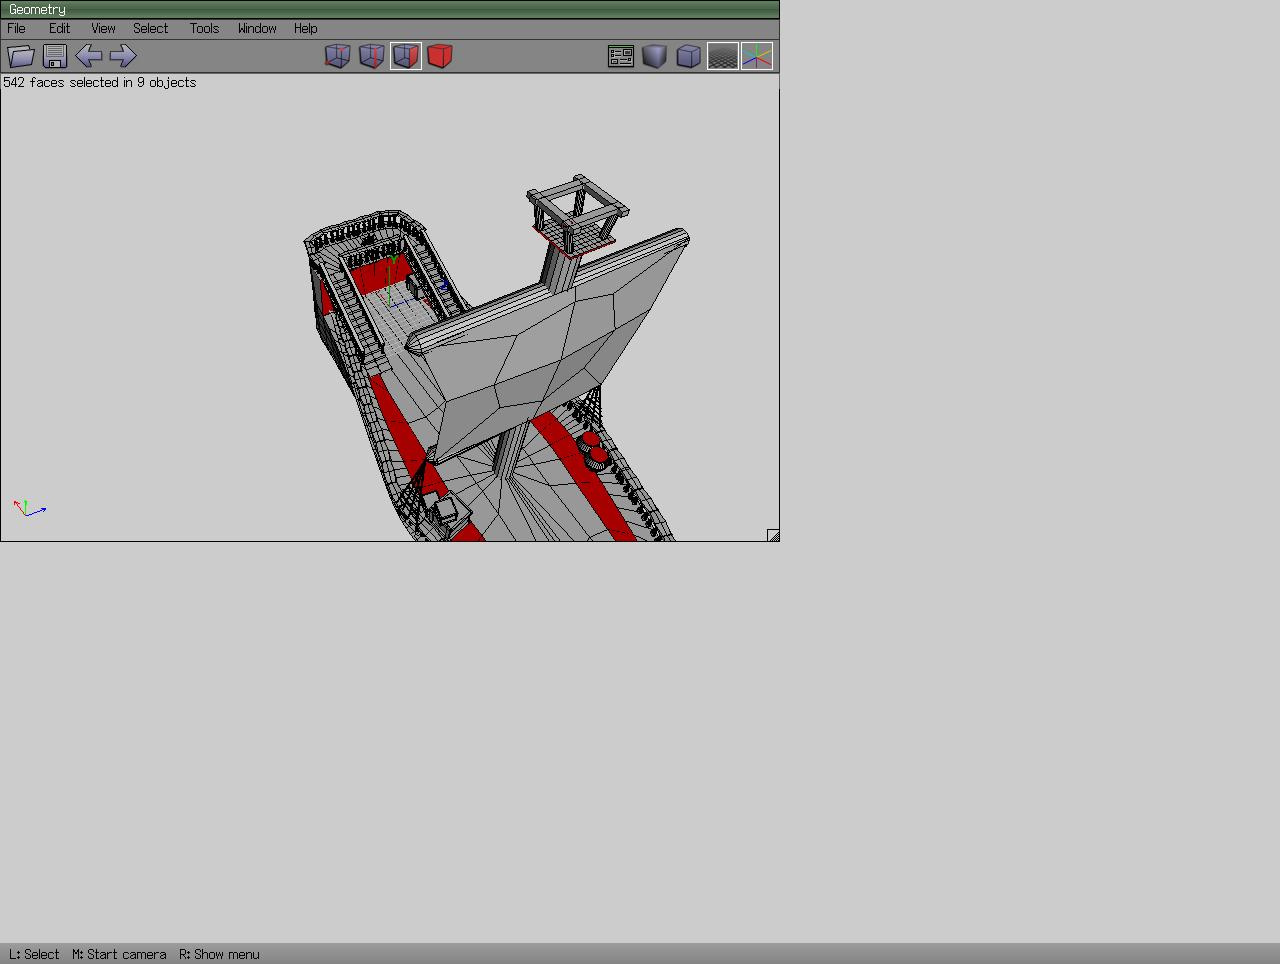Open the Geometry Graph window icon
The width and height of the screenshot is (1280, 964).
621,56
